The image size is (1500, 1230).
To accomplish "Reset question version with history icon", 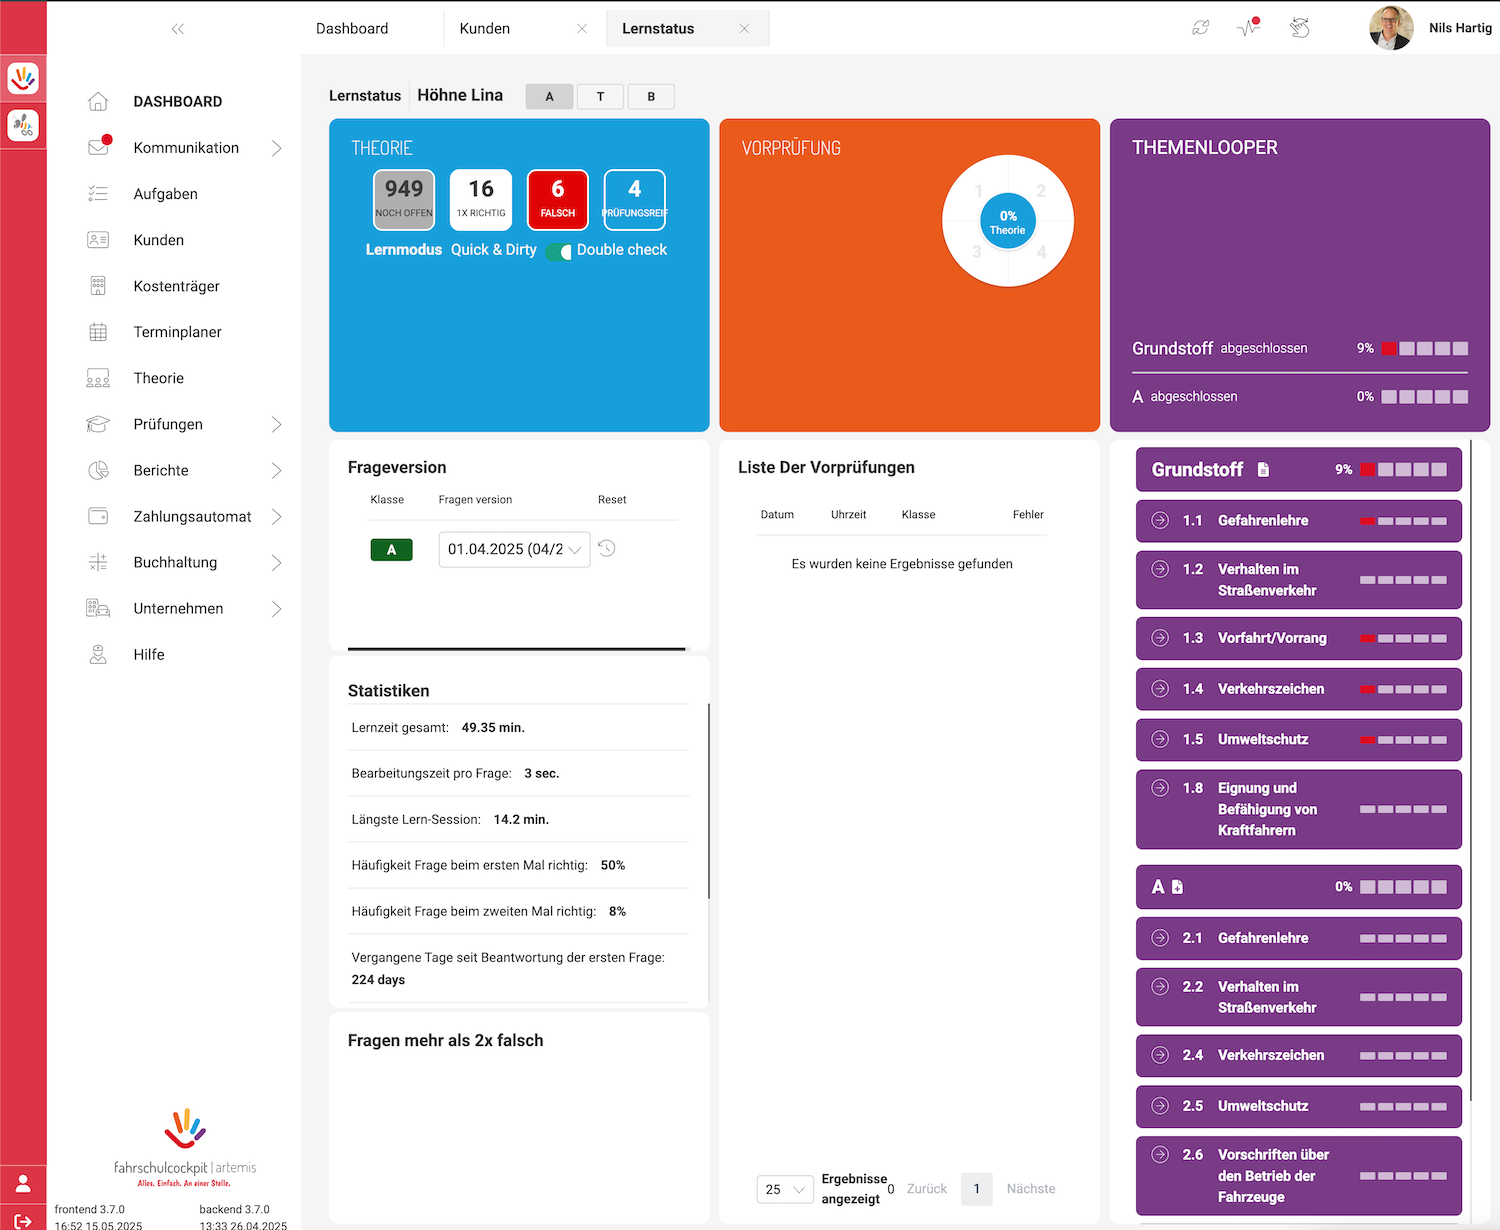I will (x=607, y=548).
